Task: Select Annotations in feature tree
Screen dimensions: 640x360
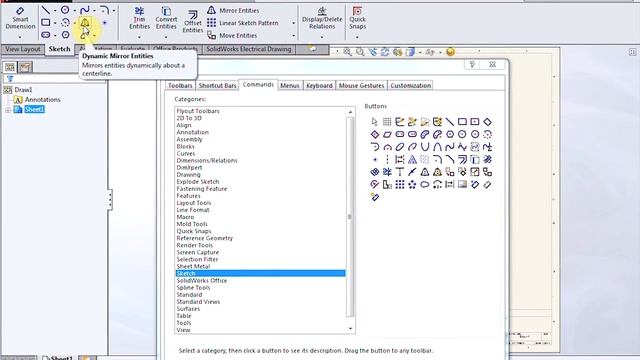Action: [x=42, y=100]
